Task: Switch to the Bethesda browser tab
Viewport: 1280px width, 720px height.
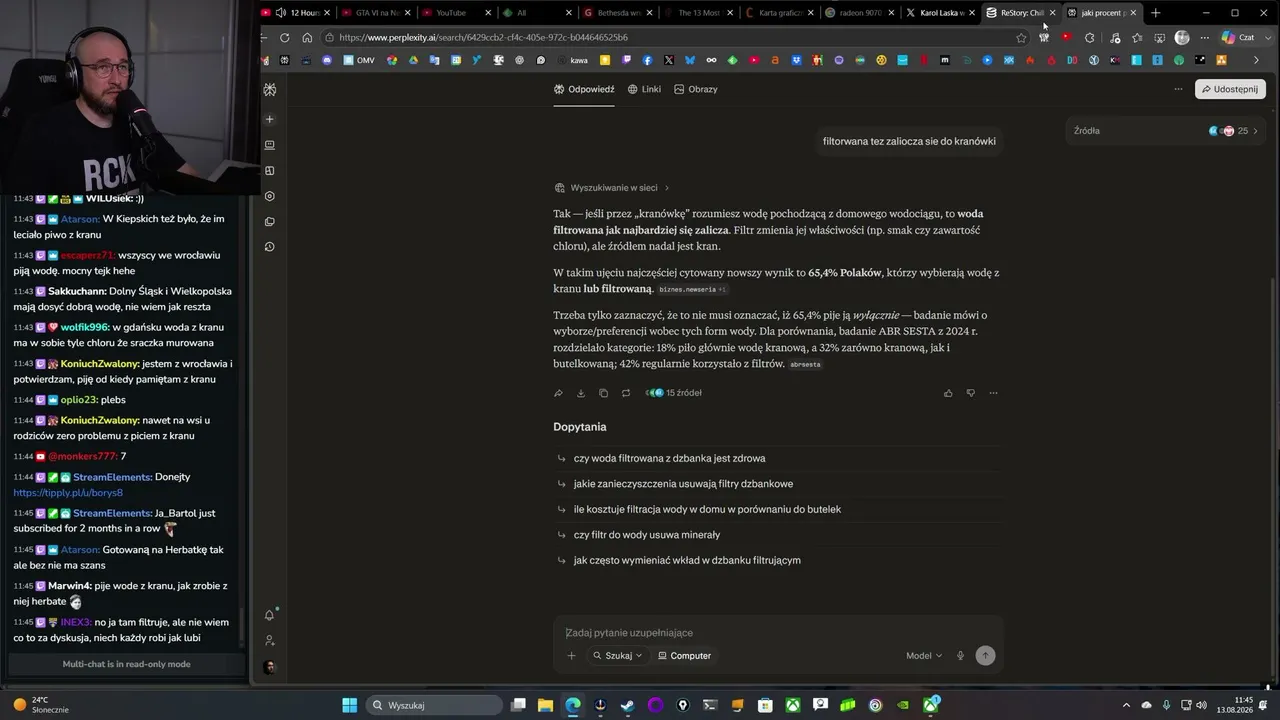Action: coord(620,13)
